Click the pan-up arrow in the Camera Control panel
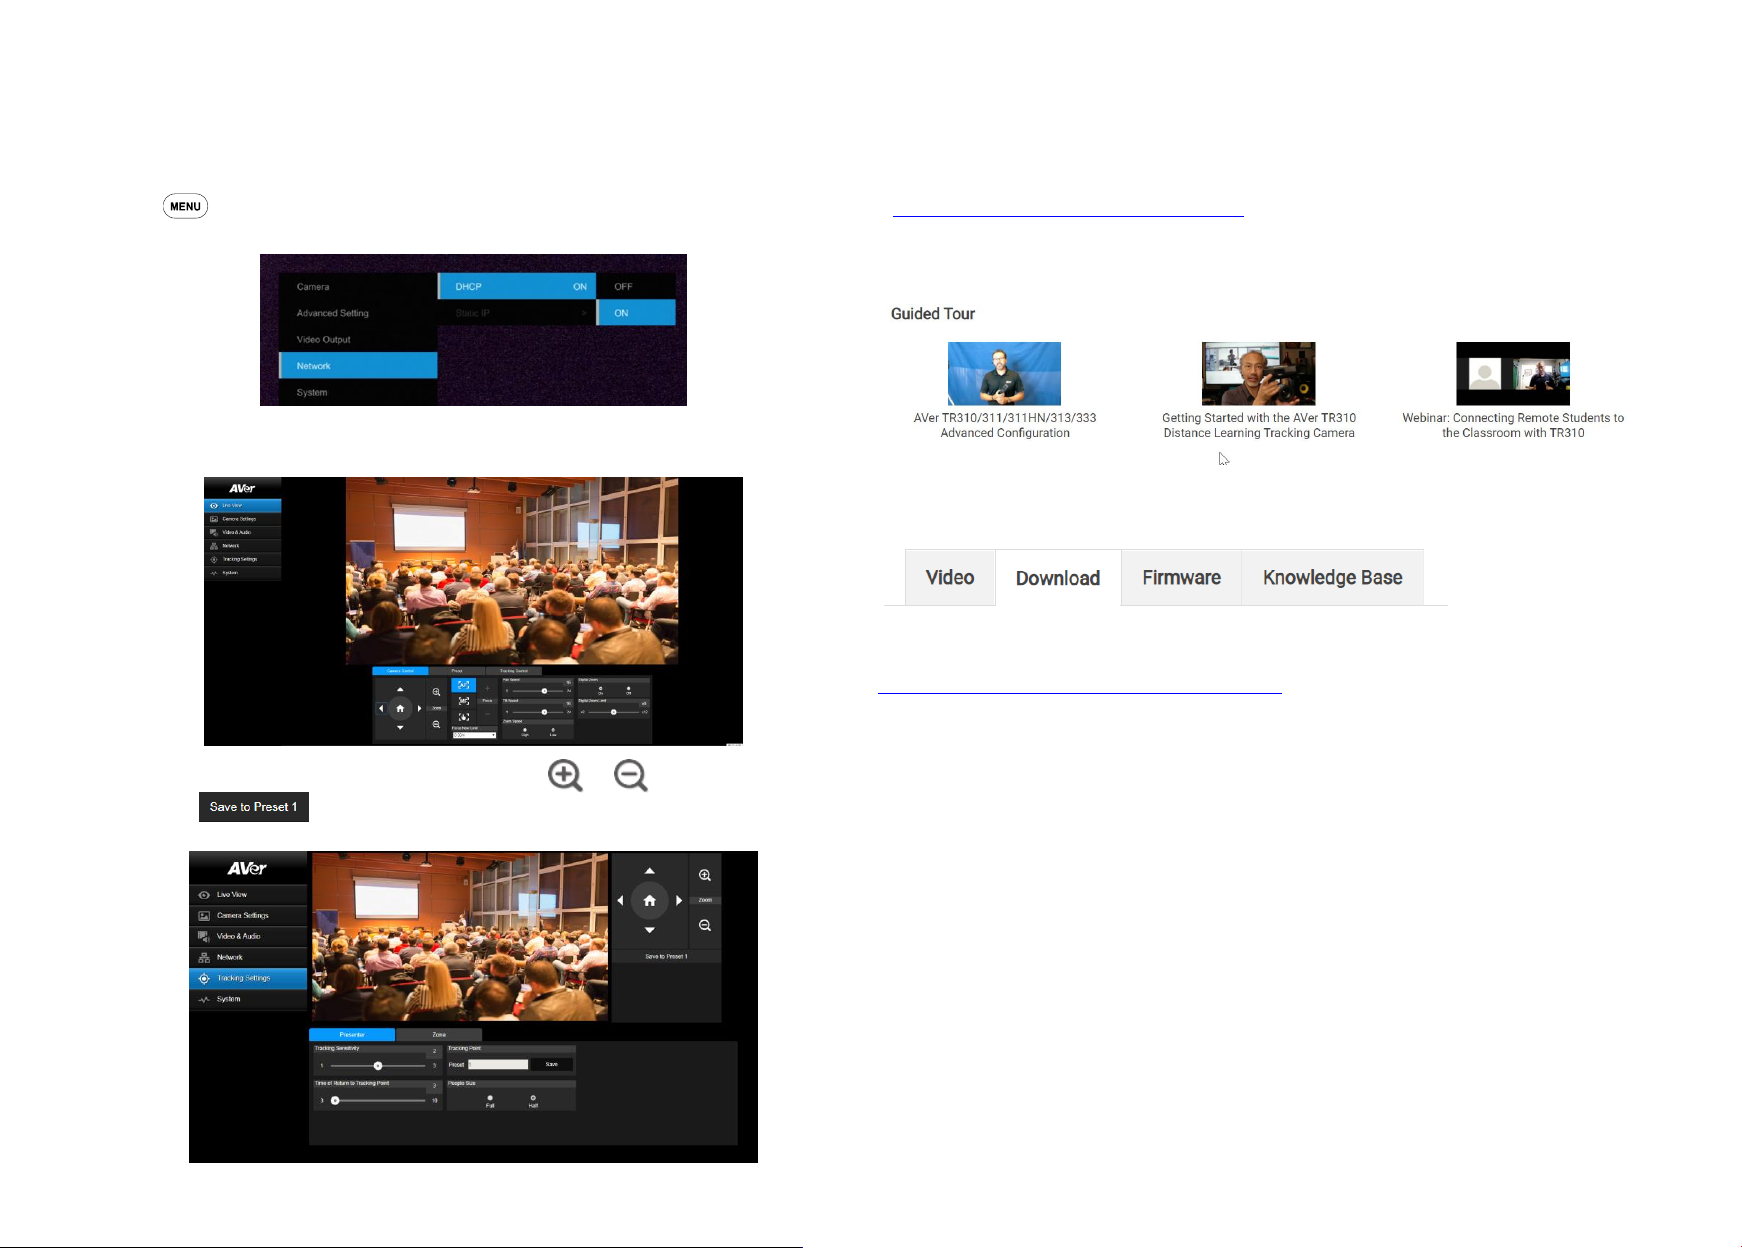 [400, 689]
